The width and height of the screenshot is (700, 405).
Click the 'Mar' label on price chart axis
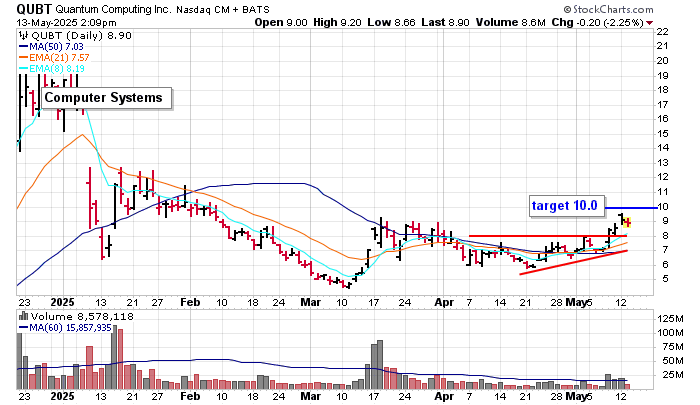click(x=310, y=302)
